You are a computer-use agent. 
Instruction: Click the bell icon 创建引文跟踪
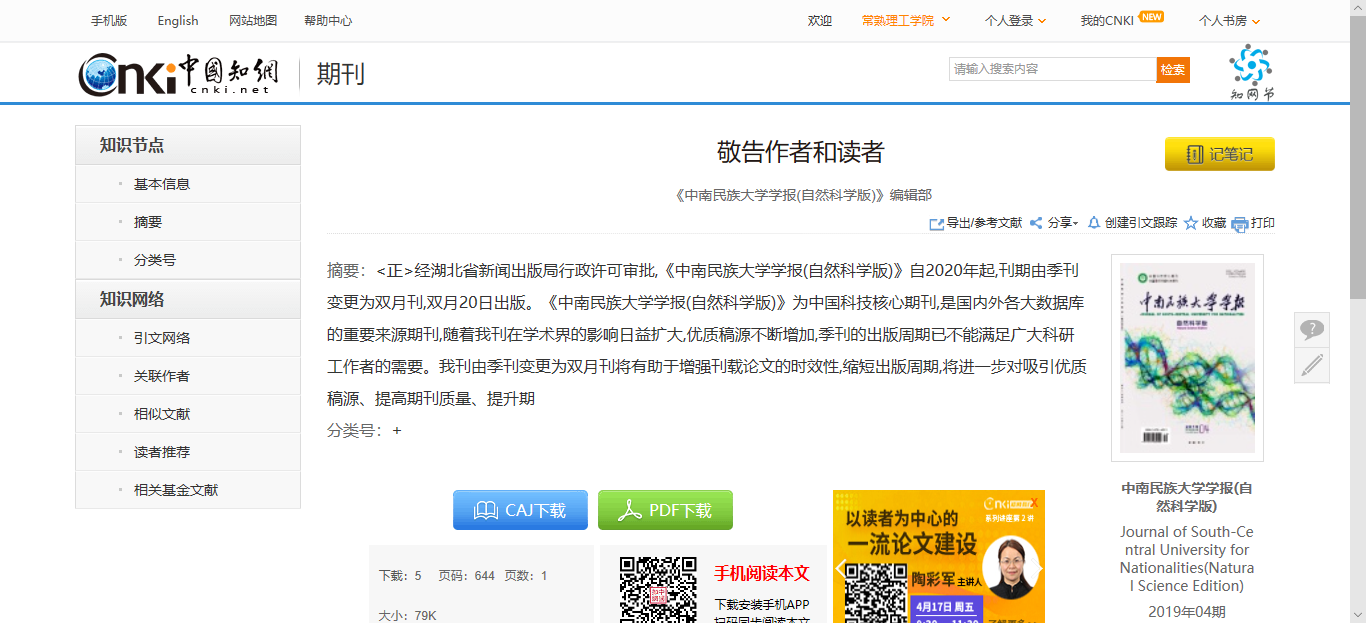1094,223
